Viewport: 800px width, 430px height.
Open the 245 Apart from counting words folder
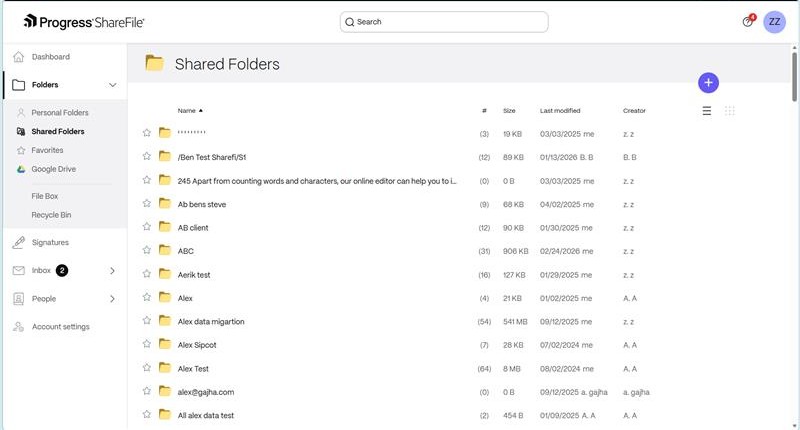click(317, 181)
